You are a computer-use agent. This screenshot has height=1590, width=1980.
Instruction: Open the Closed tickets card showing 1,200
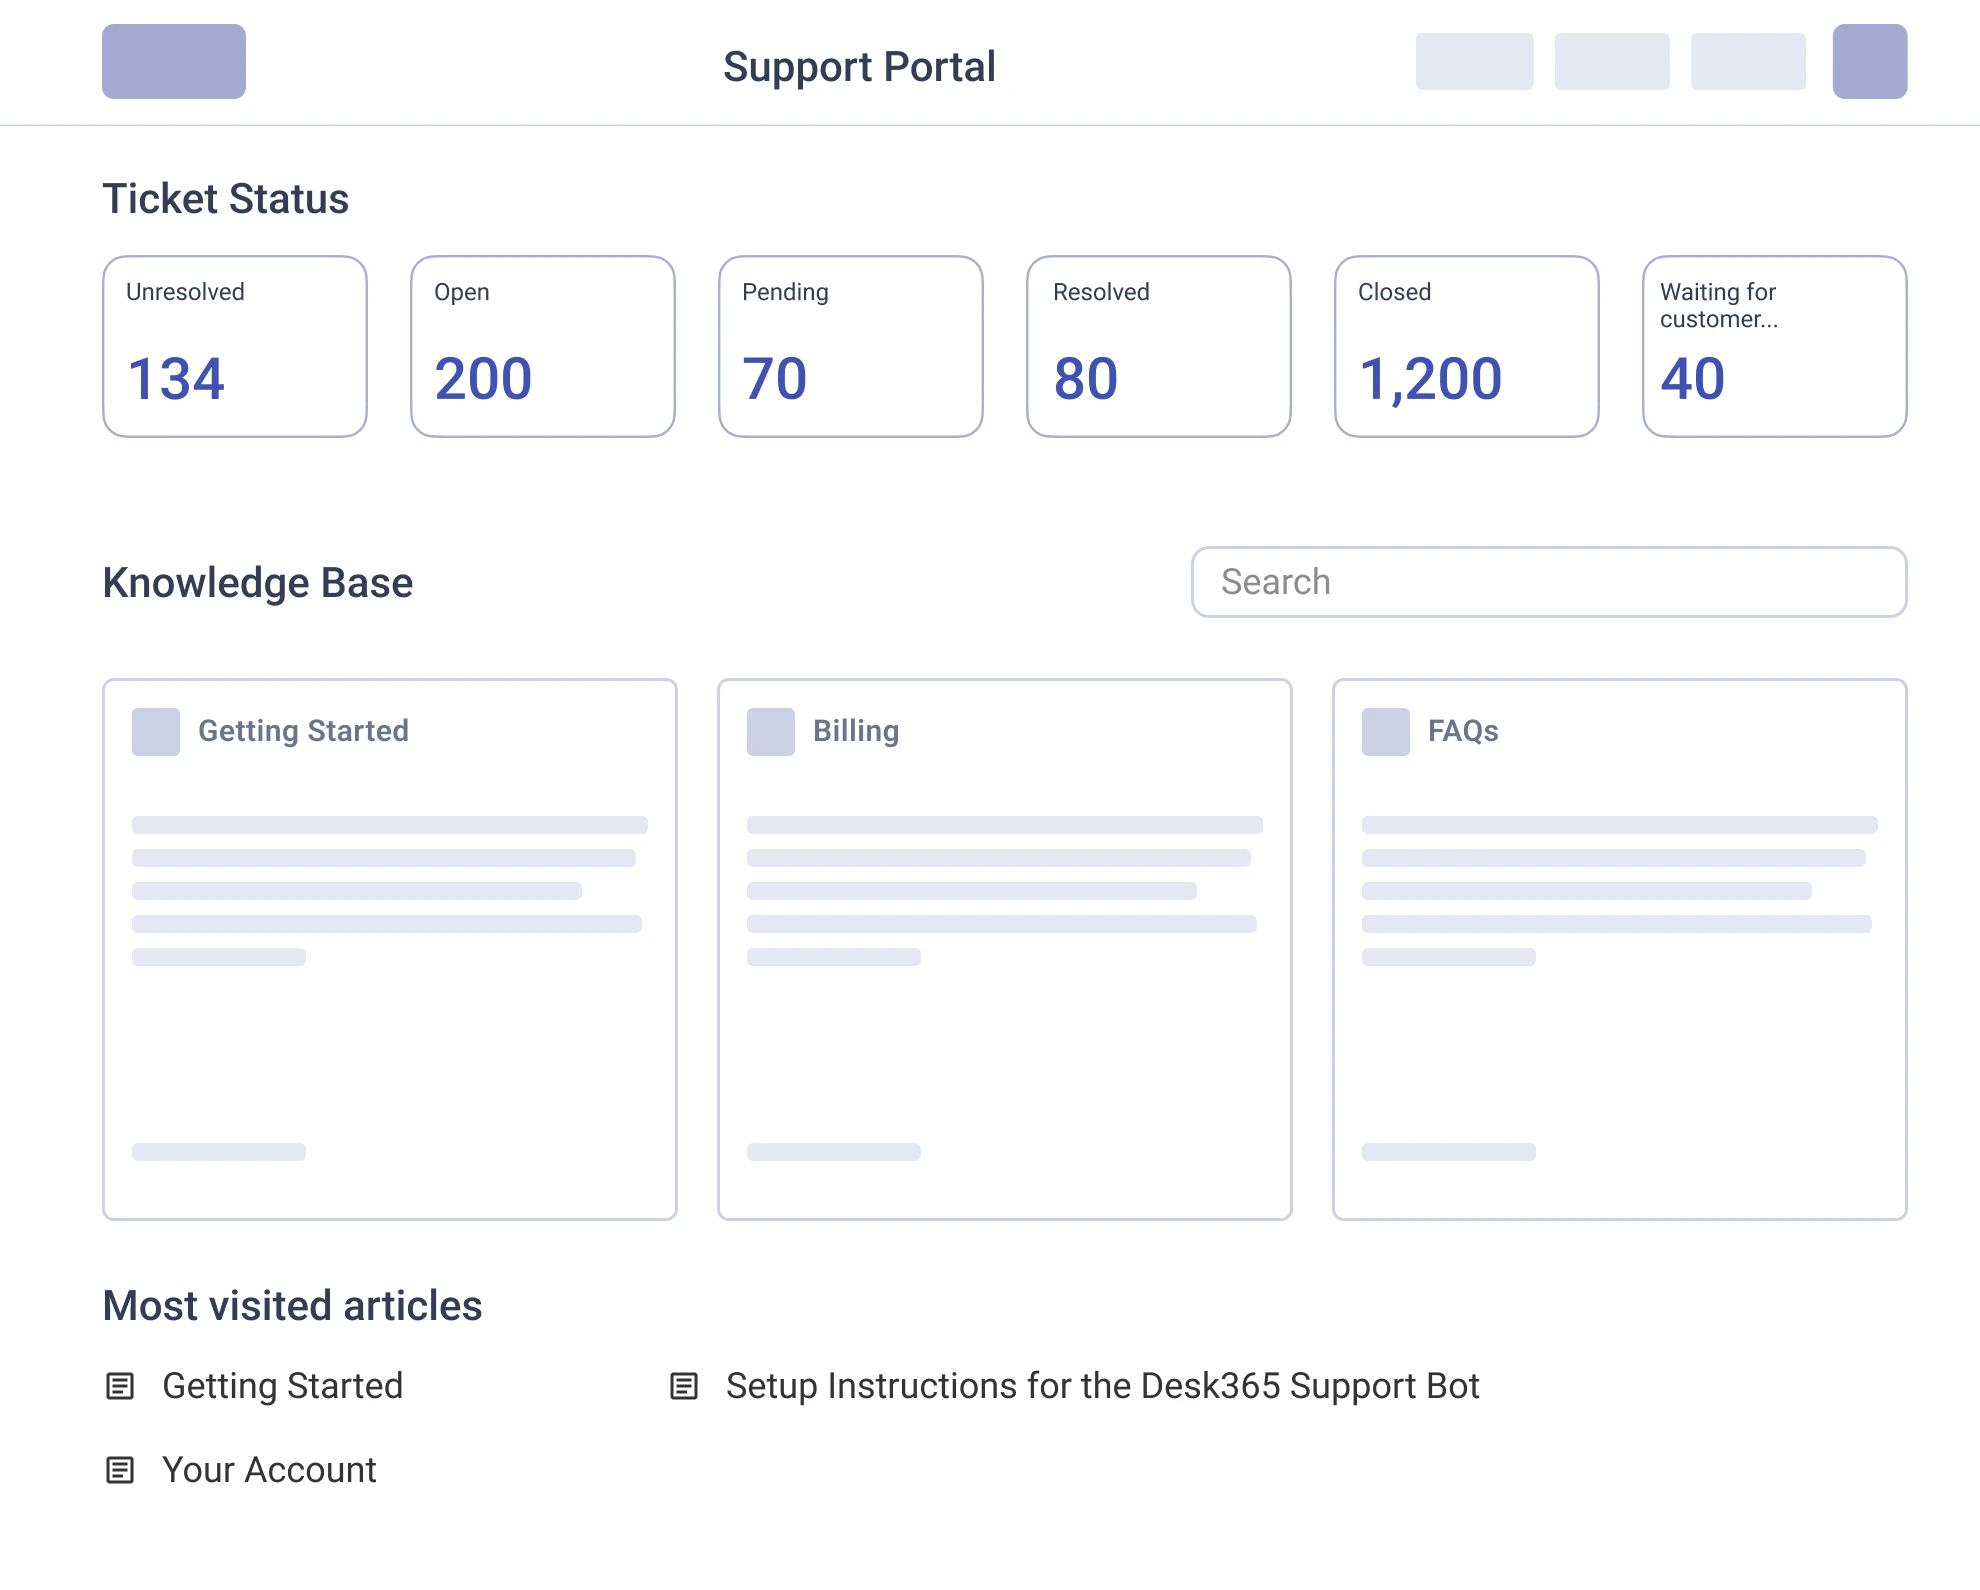[1467, 346]
